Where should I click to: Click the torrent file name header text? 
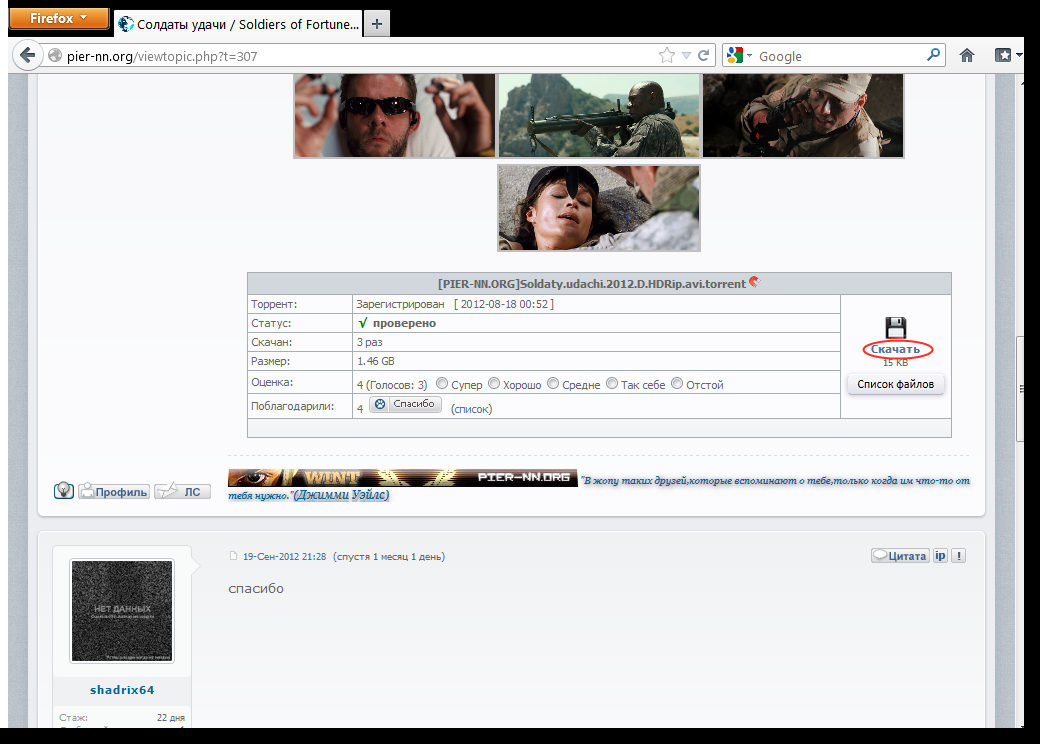(x=592, y=284)
